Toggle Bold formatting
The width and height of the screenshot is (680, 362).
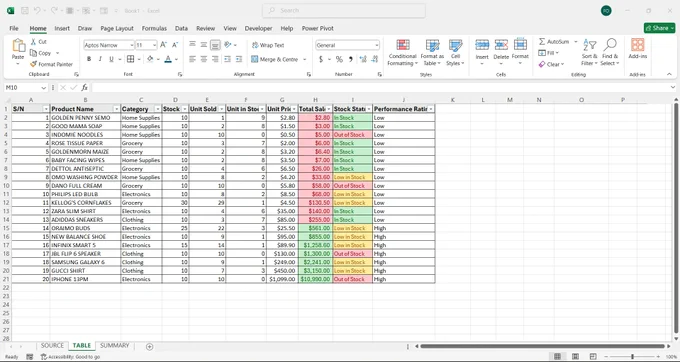coord(89,59)
